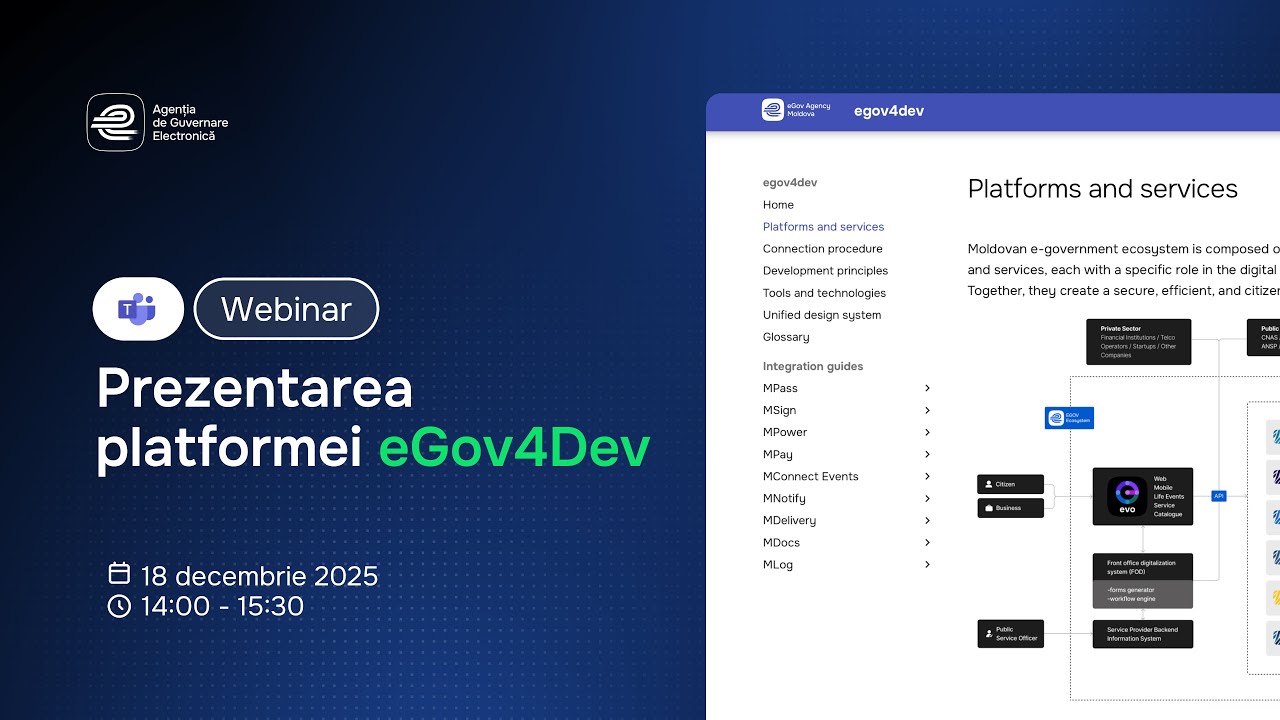Expand the MLog integration guide chevron
The image size is (1280, 720).
[927, 564]
